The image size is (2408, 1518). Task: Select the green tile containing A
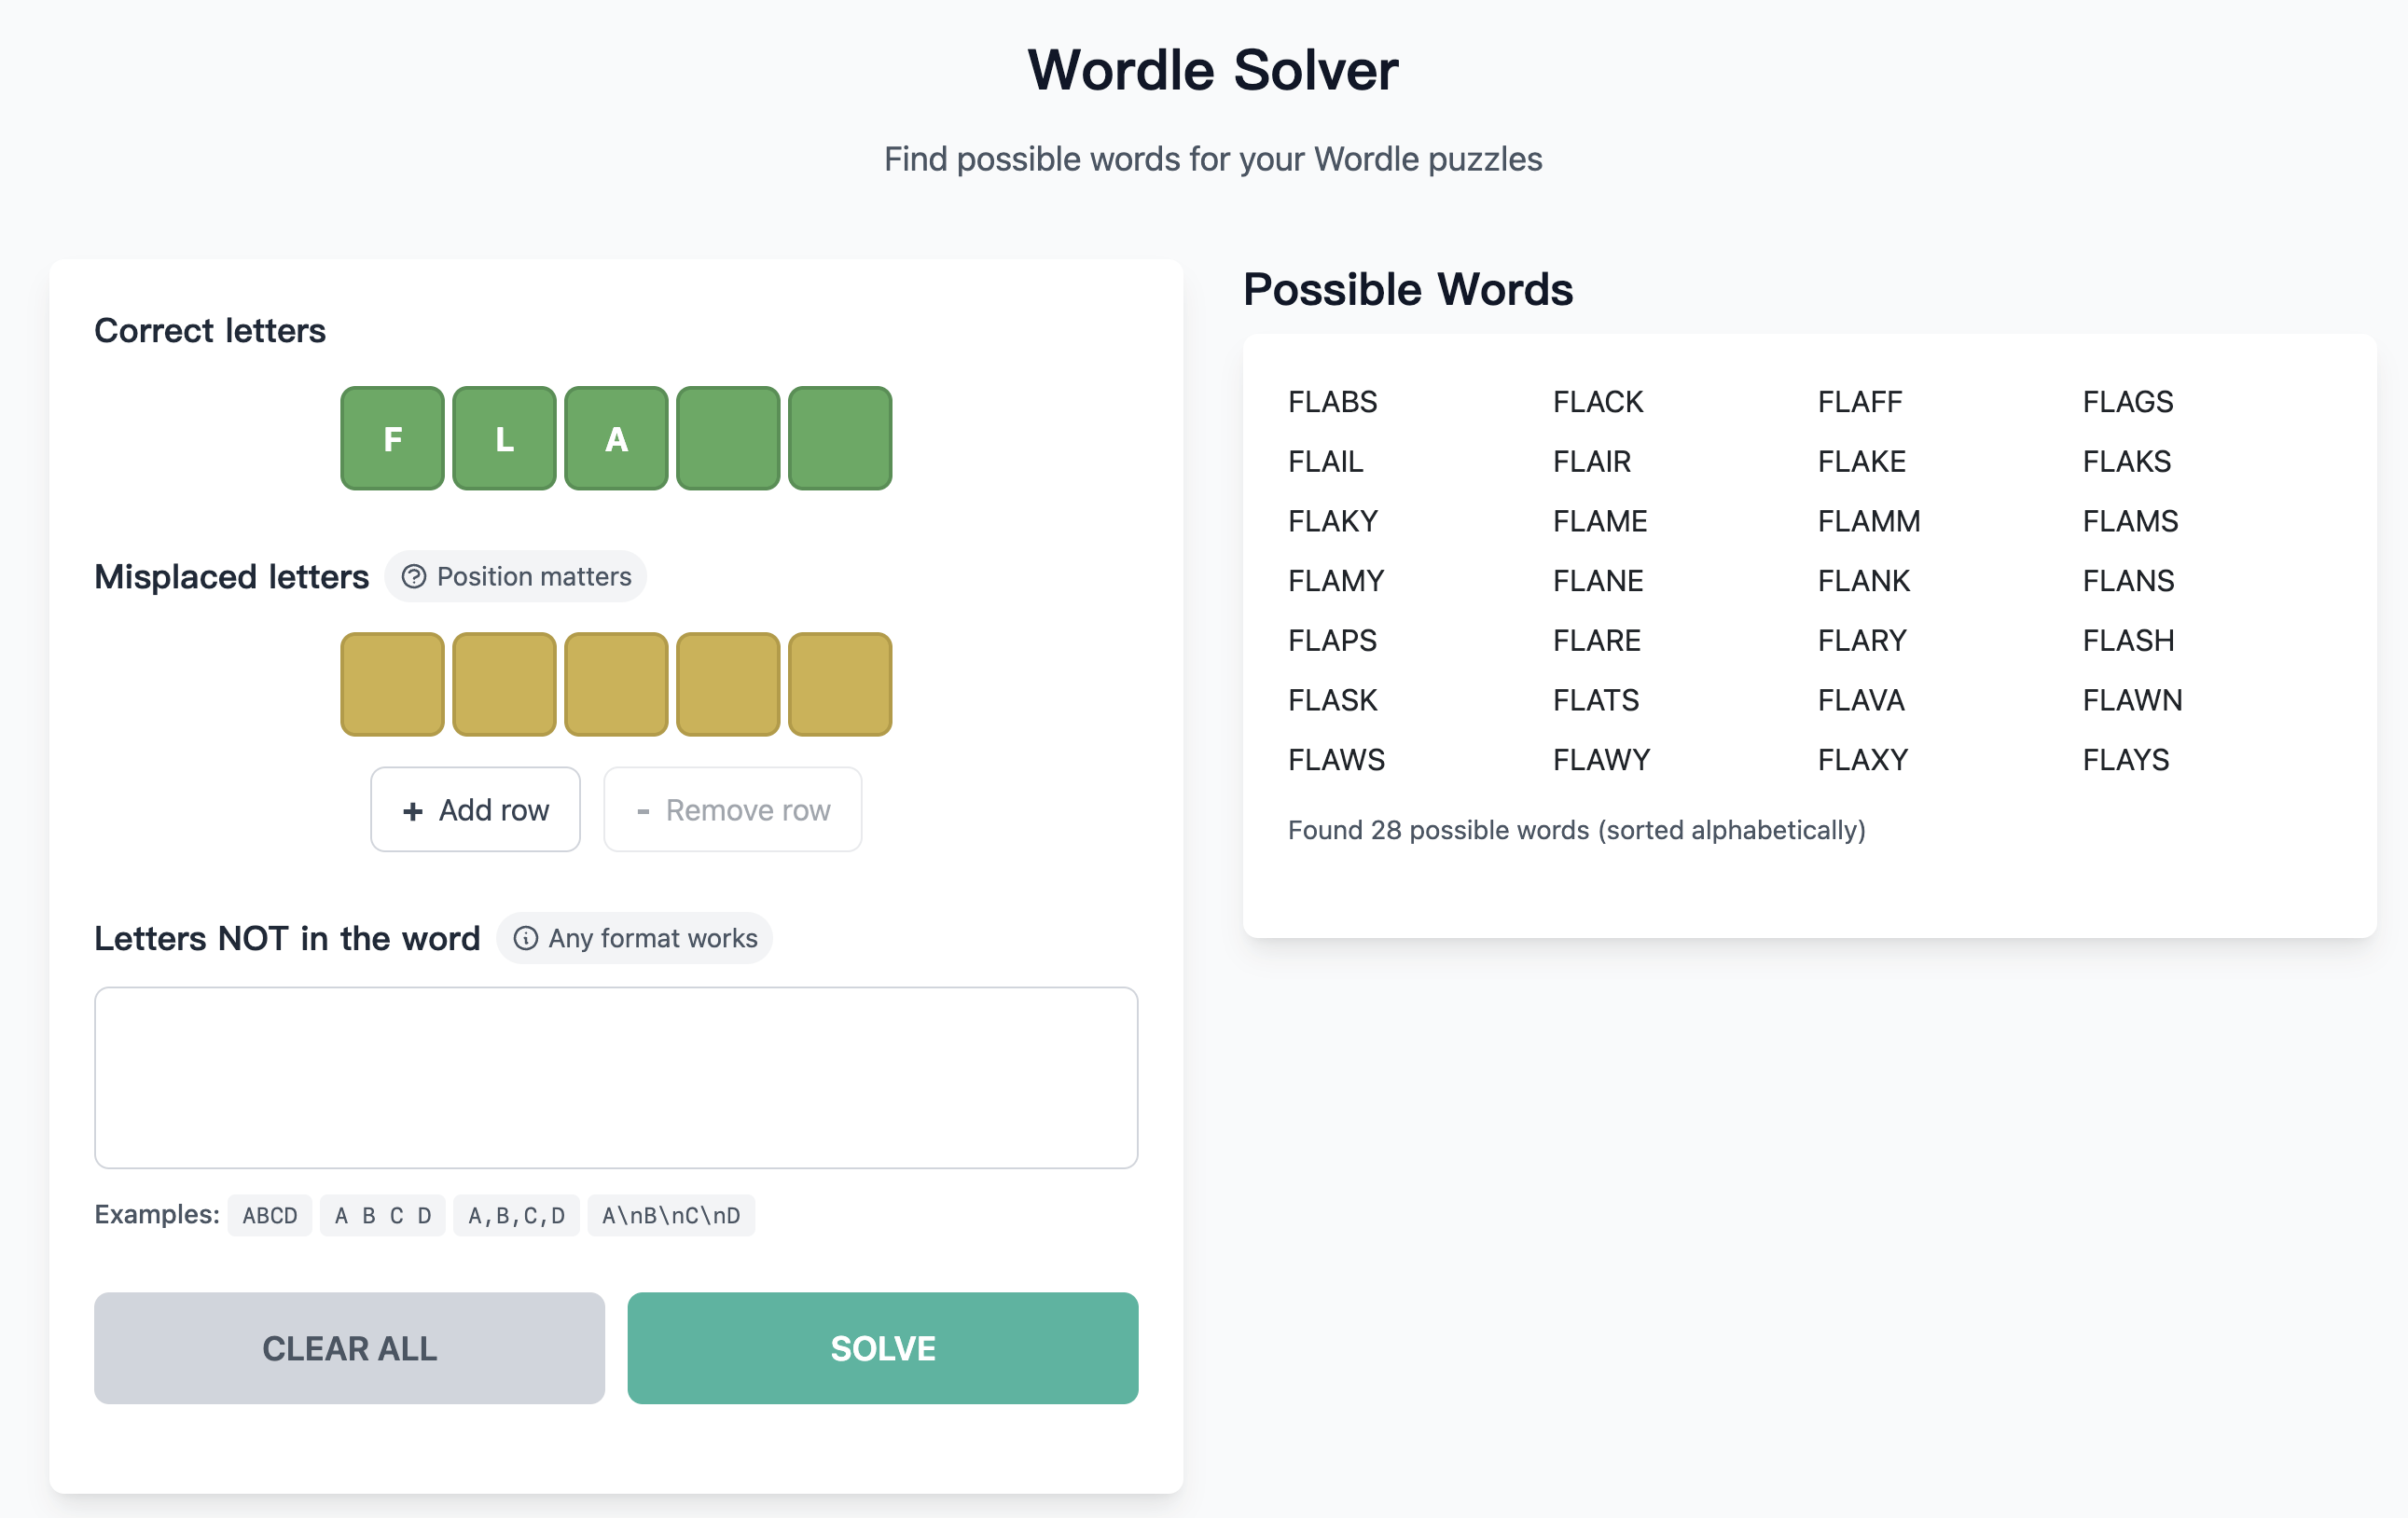coord(616,439)
